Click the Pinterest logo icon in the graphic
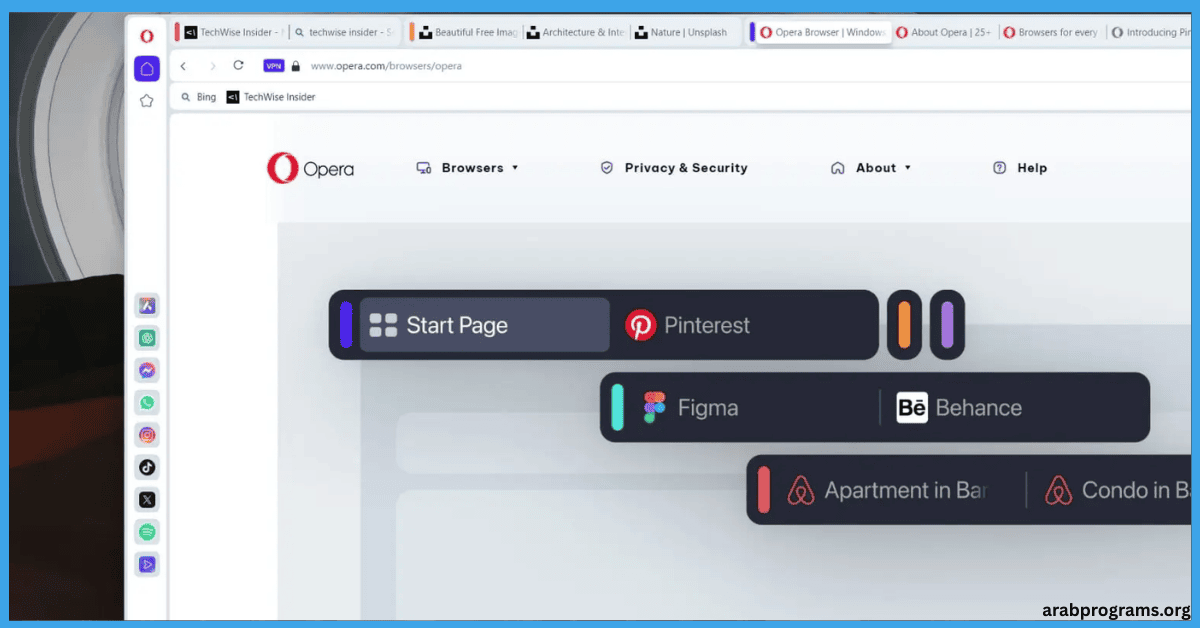Screen dimensions: 1200x628 [640, 325]
